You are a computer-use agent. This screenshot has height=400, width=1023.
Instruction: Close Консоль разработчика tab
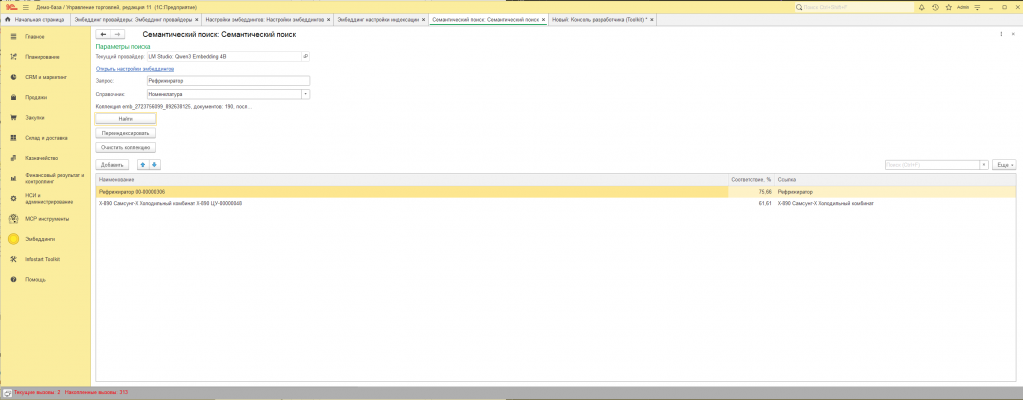tap(651, 20)
